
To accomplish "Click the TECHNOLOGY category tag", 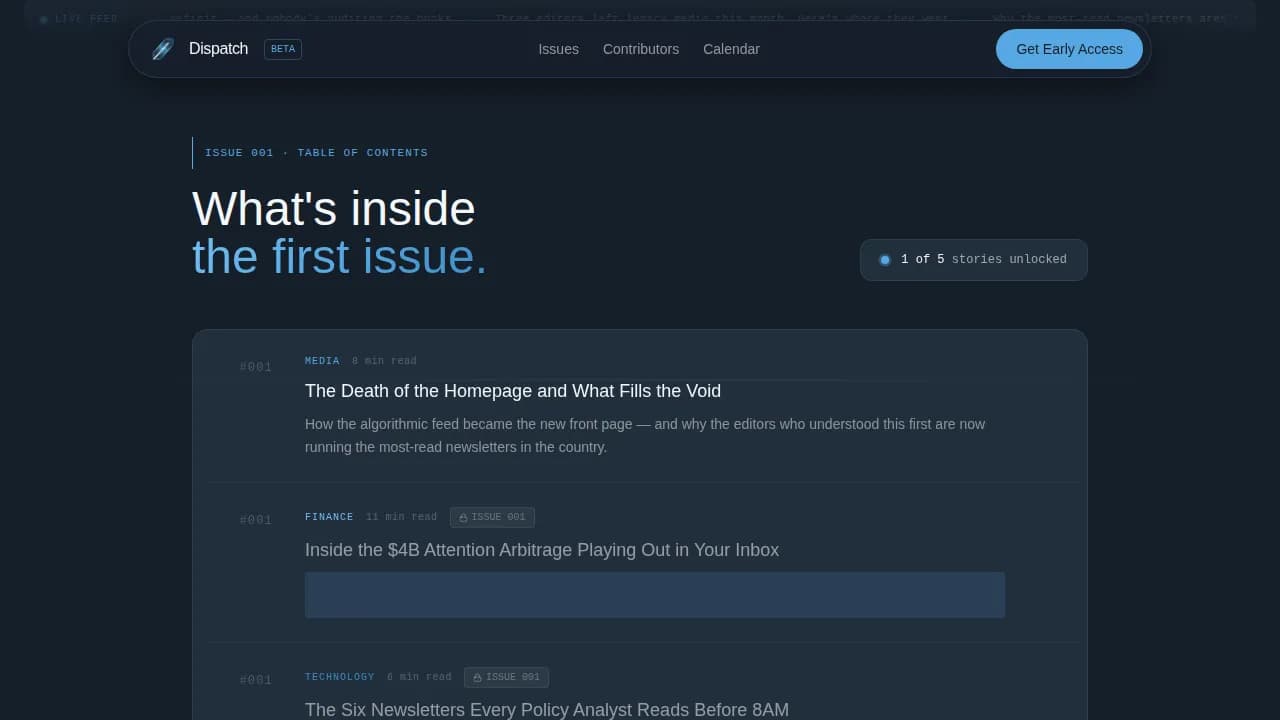I will pyautogui.click(x=340, y=677).
